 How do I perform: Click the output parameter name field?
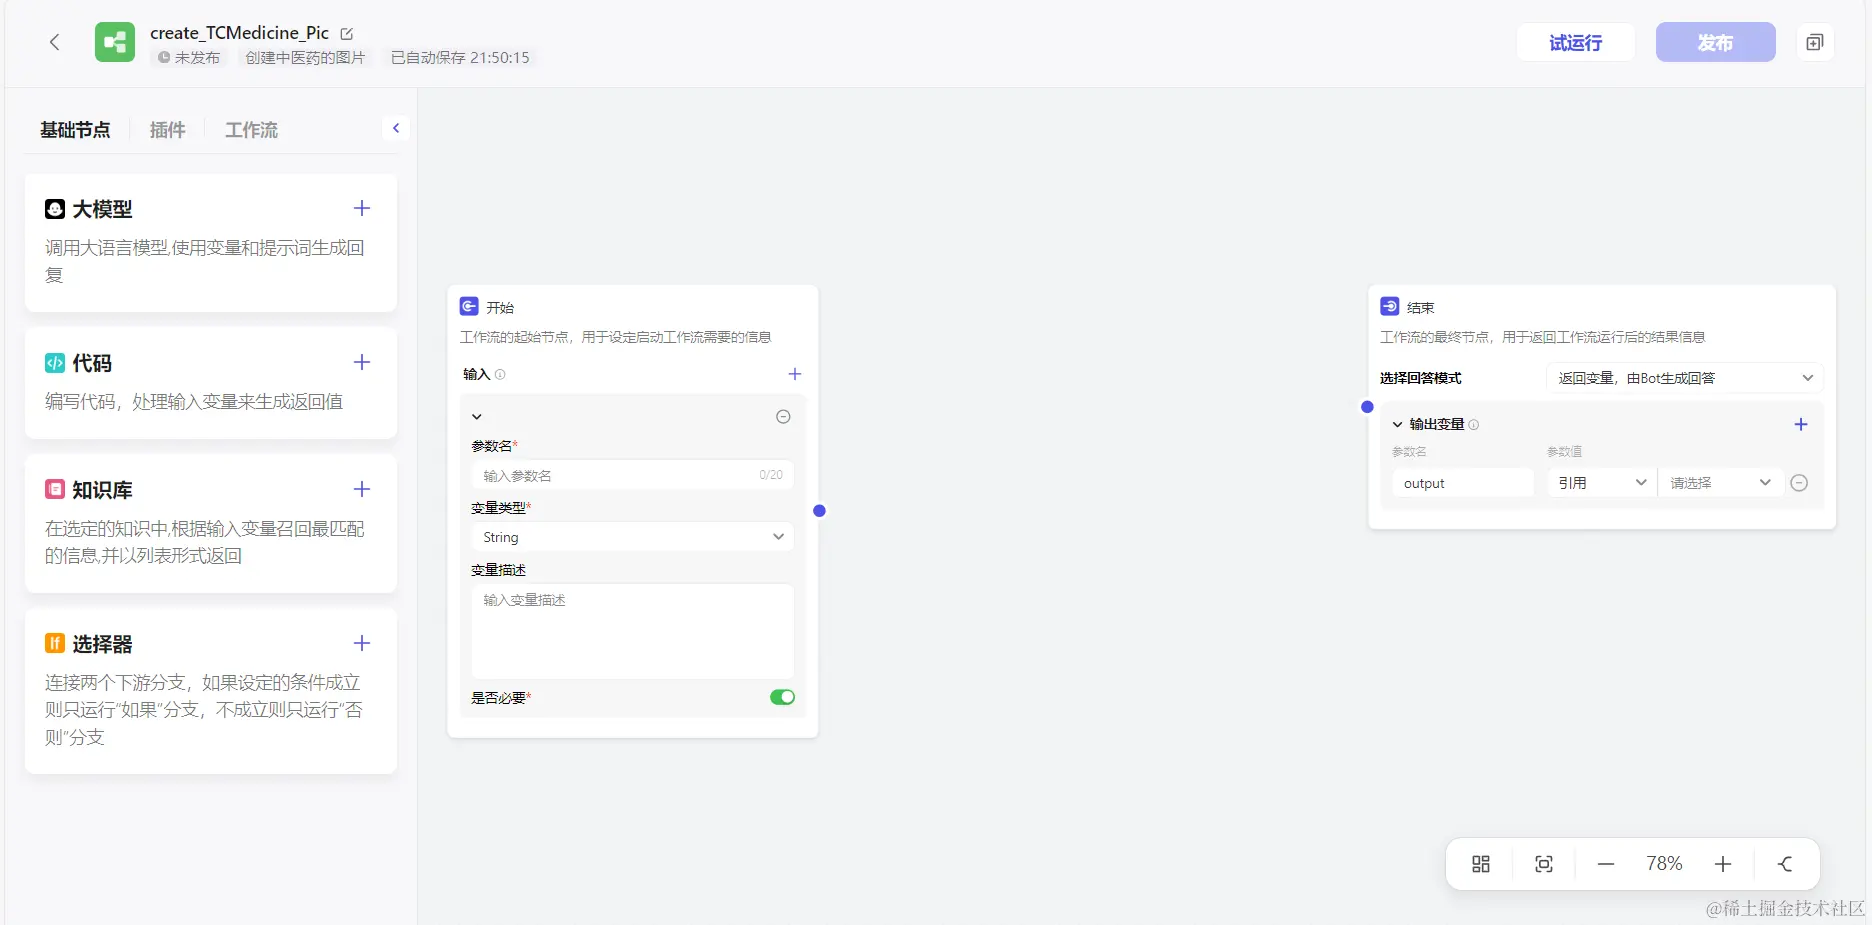[x=1462, y=483]
